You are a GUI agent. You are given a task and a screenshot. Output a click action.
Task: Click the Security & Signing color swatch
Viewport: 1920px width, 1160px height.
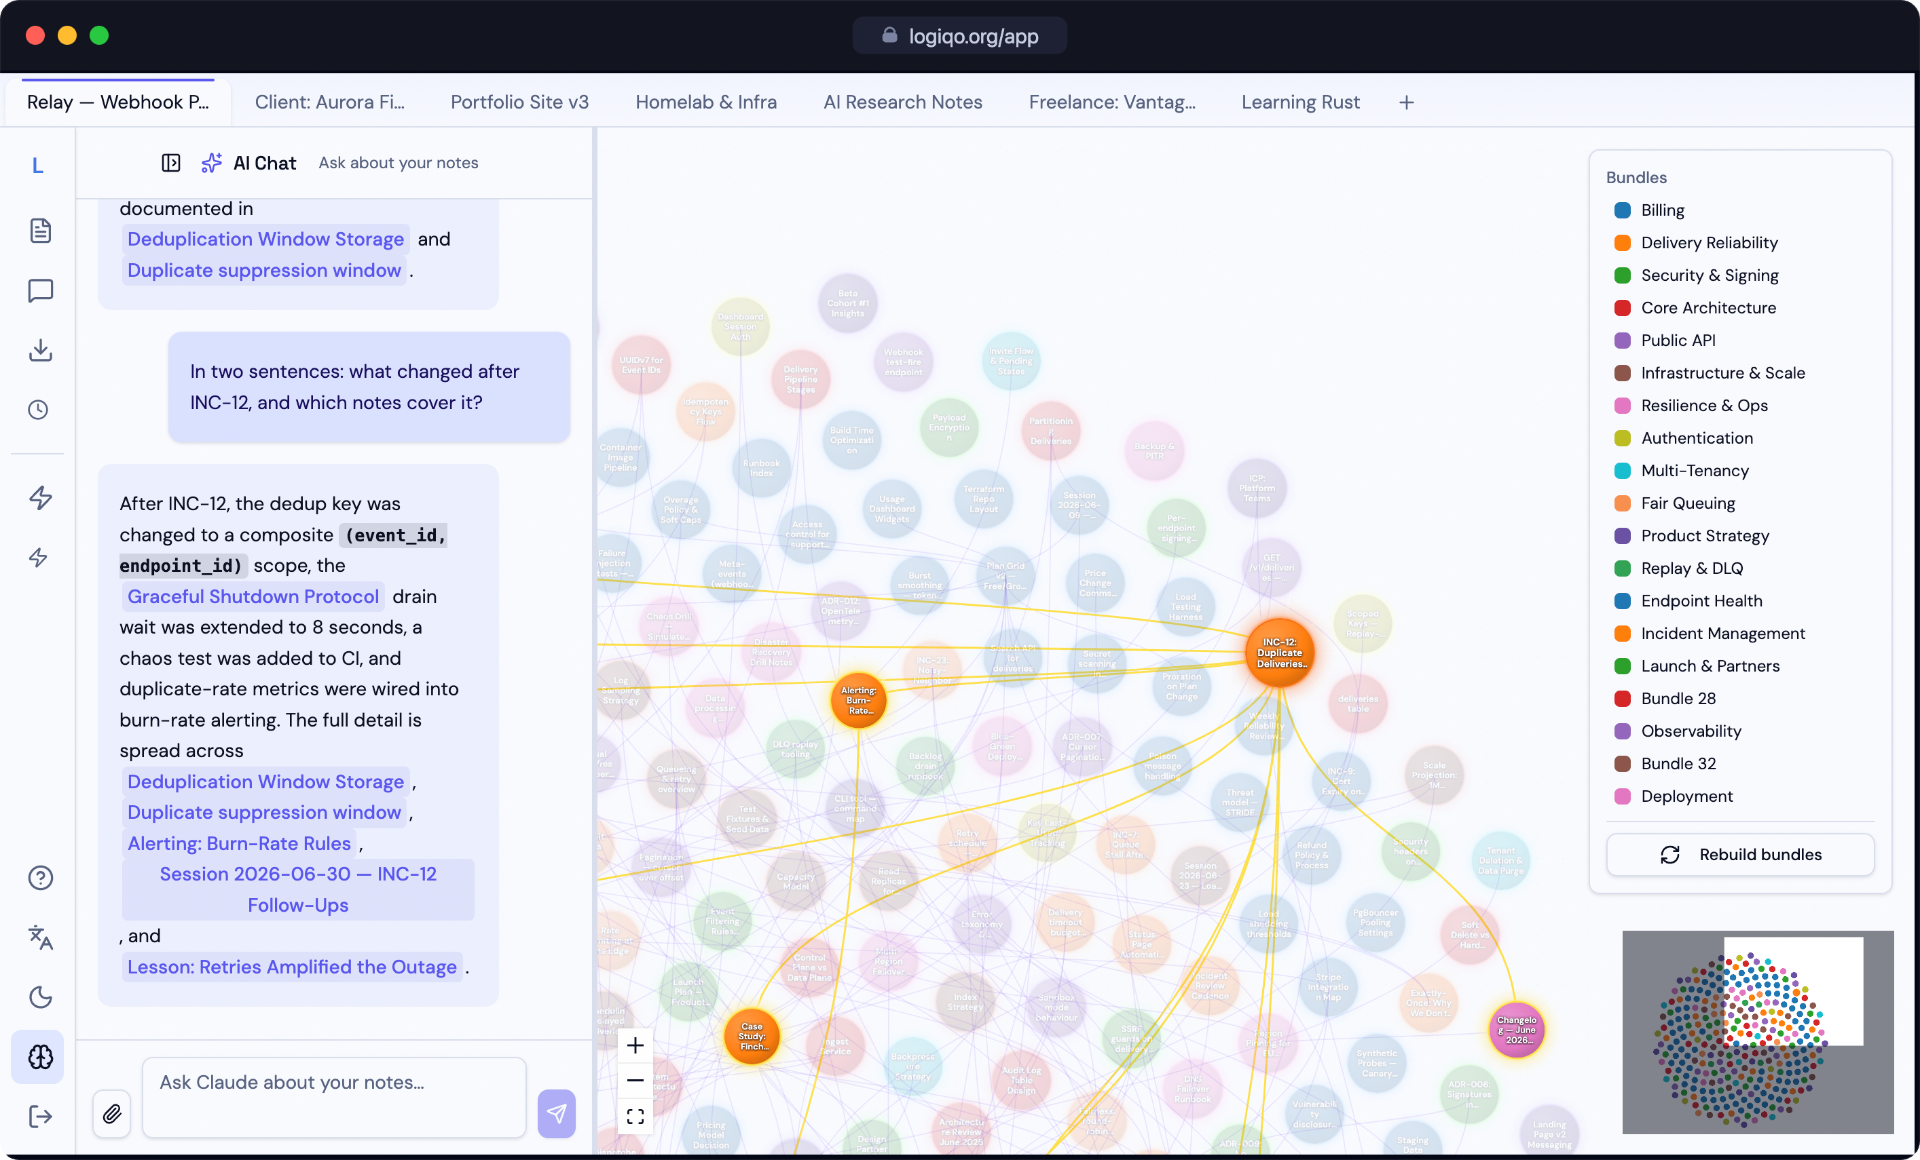(x=1622, y=275)
